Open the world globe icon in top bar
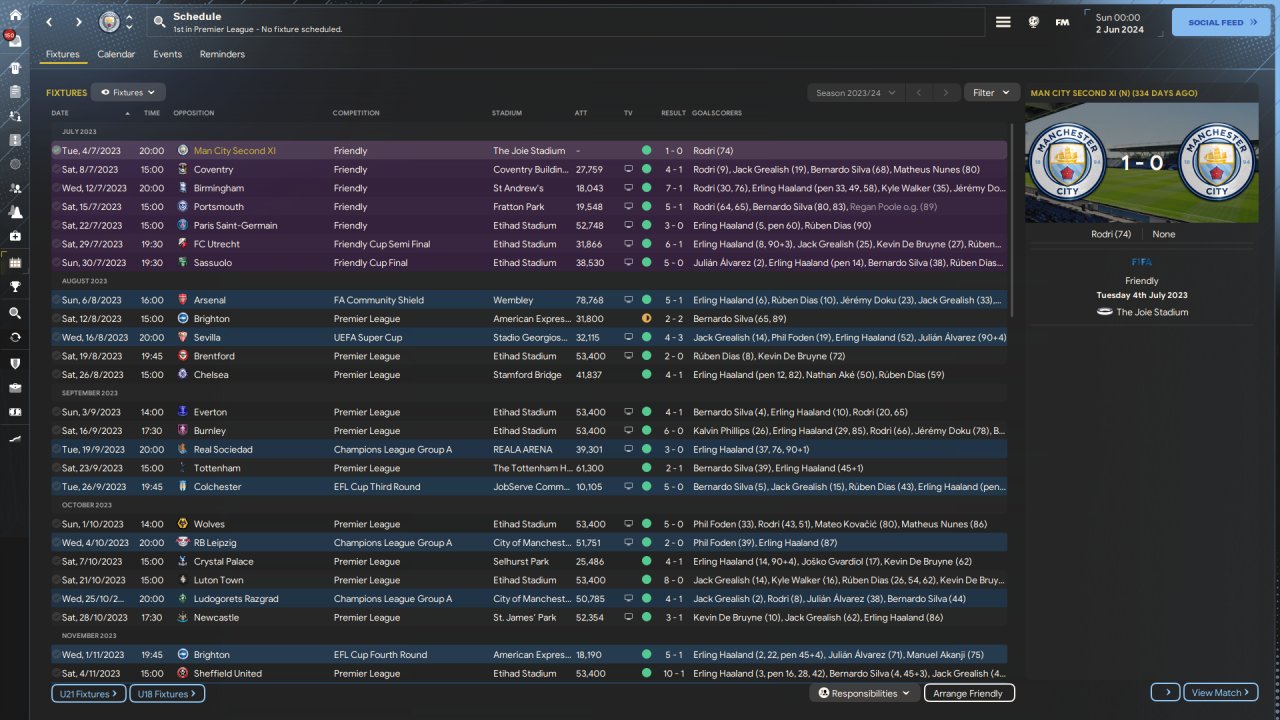This screenshot has height=720, width=1280. click(1034, 22)
